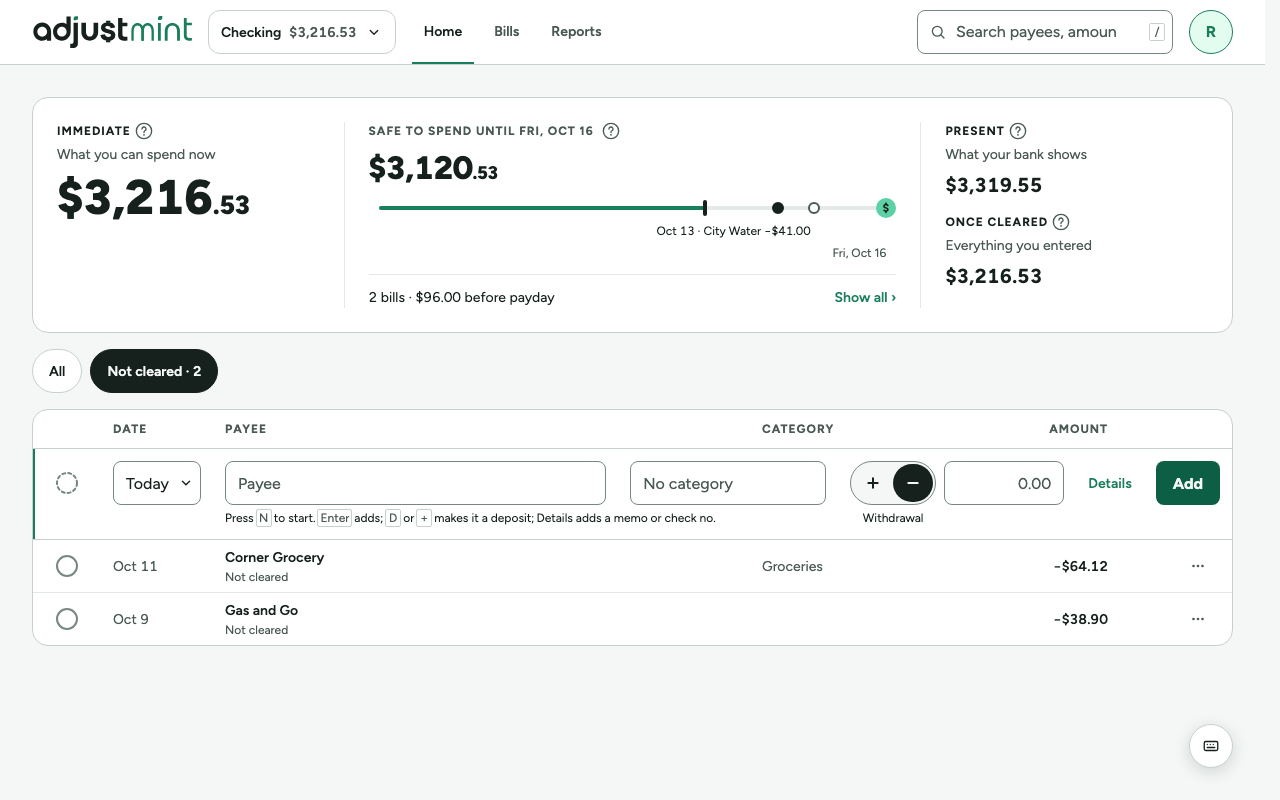The height and width of the screenshot is (800, 1280).
Task: Toggle cleared status for the new entry
Action: tap(67, 483)
